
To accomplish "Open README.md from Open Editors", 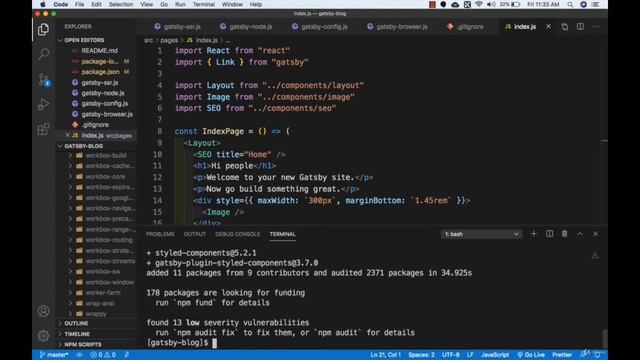I will [x=99, y=51].
